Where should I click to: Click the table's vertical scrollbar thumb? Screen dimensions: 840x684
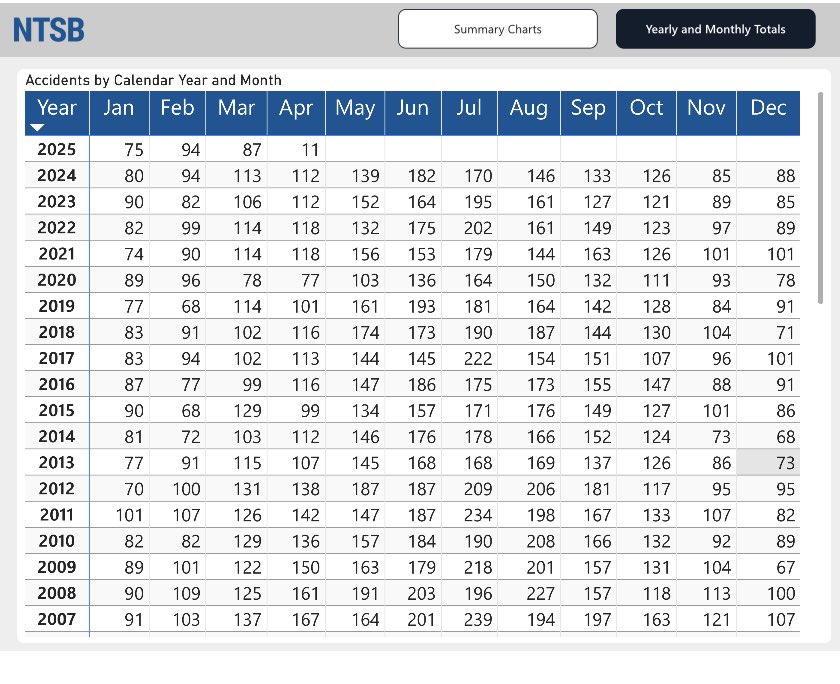(820, 198)
